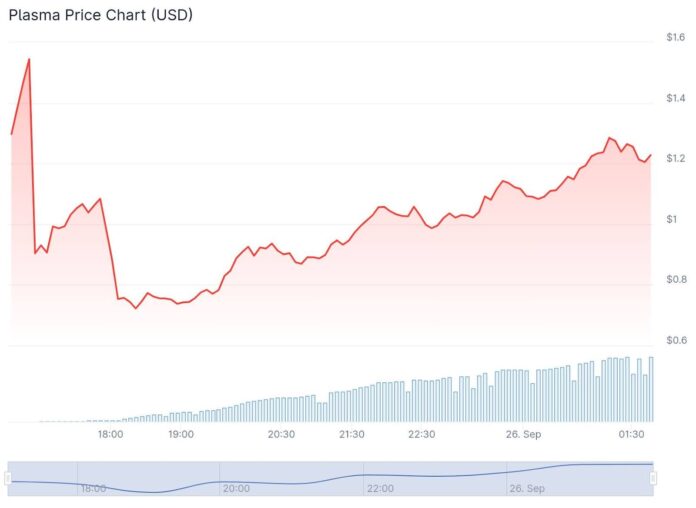Click the Plasma Price Chart (USD) title
The image size is (696, 508).
coord(101,15)
